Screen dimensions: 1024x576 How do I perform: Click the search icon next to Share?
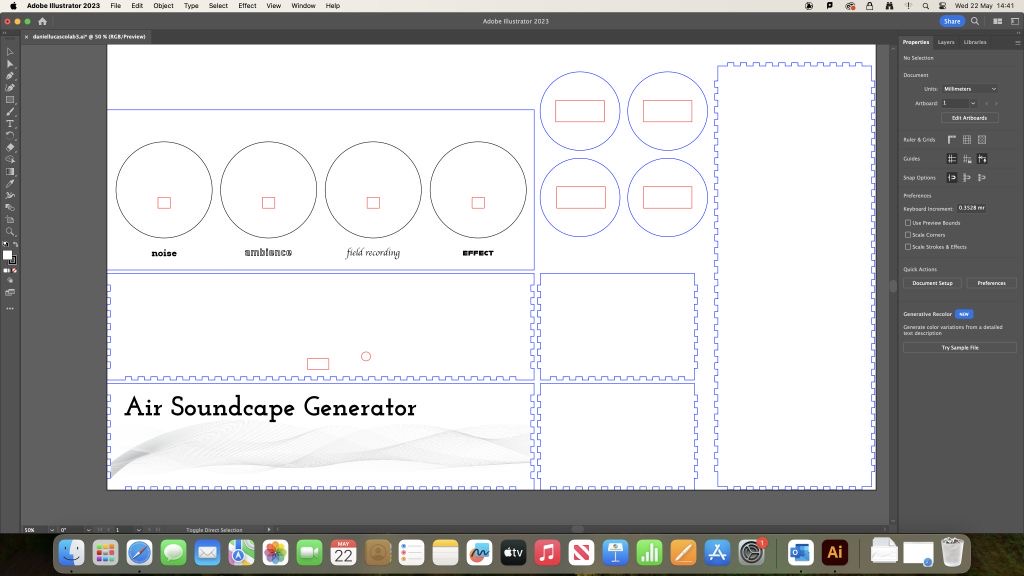(x=975, y=22)
